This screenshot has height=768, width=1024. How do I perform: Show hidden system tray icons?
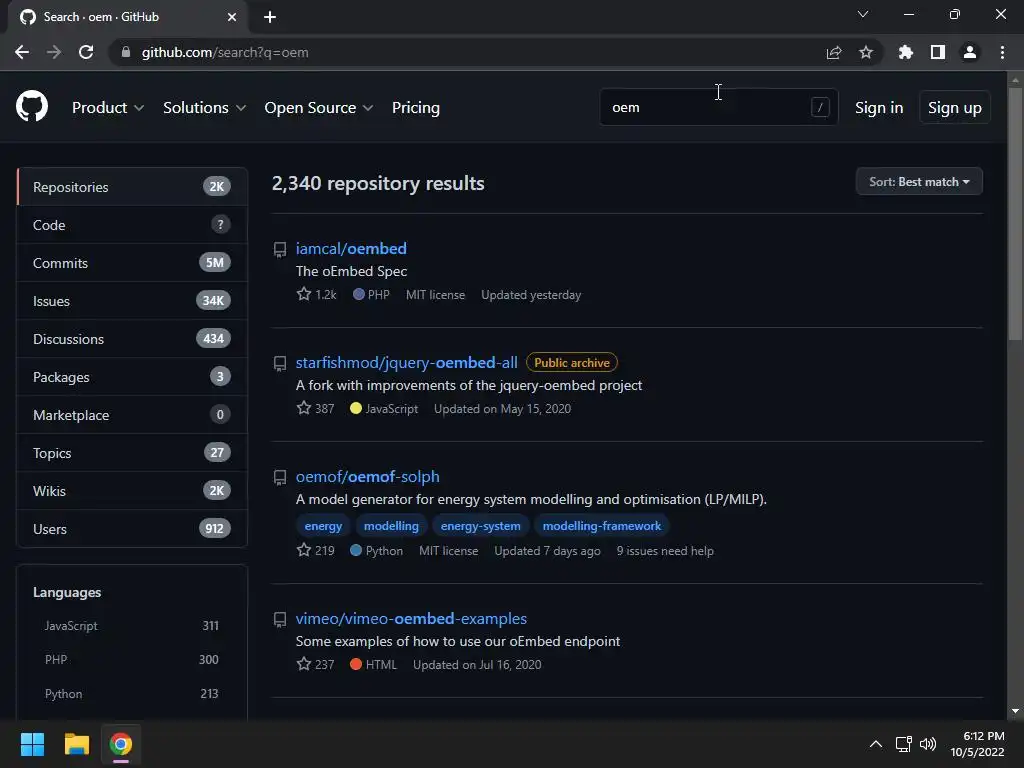click(876, 744)
